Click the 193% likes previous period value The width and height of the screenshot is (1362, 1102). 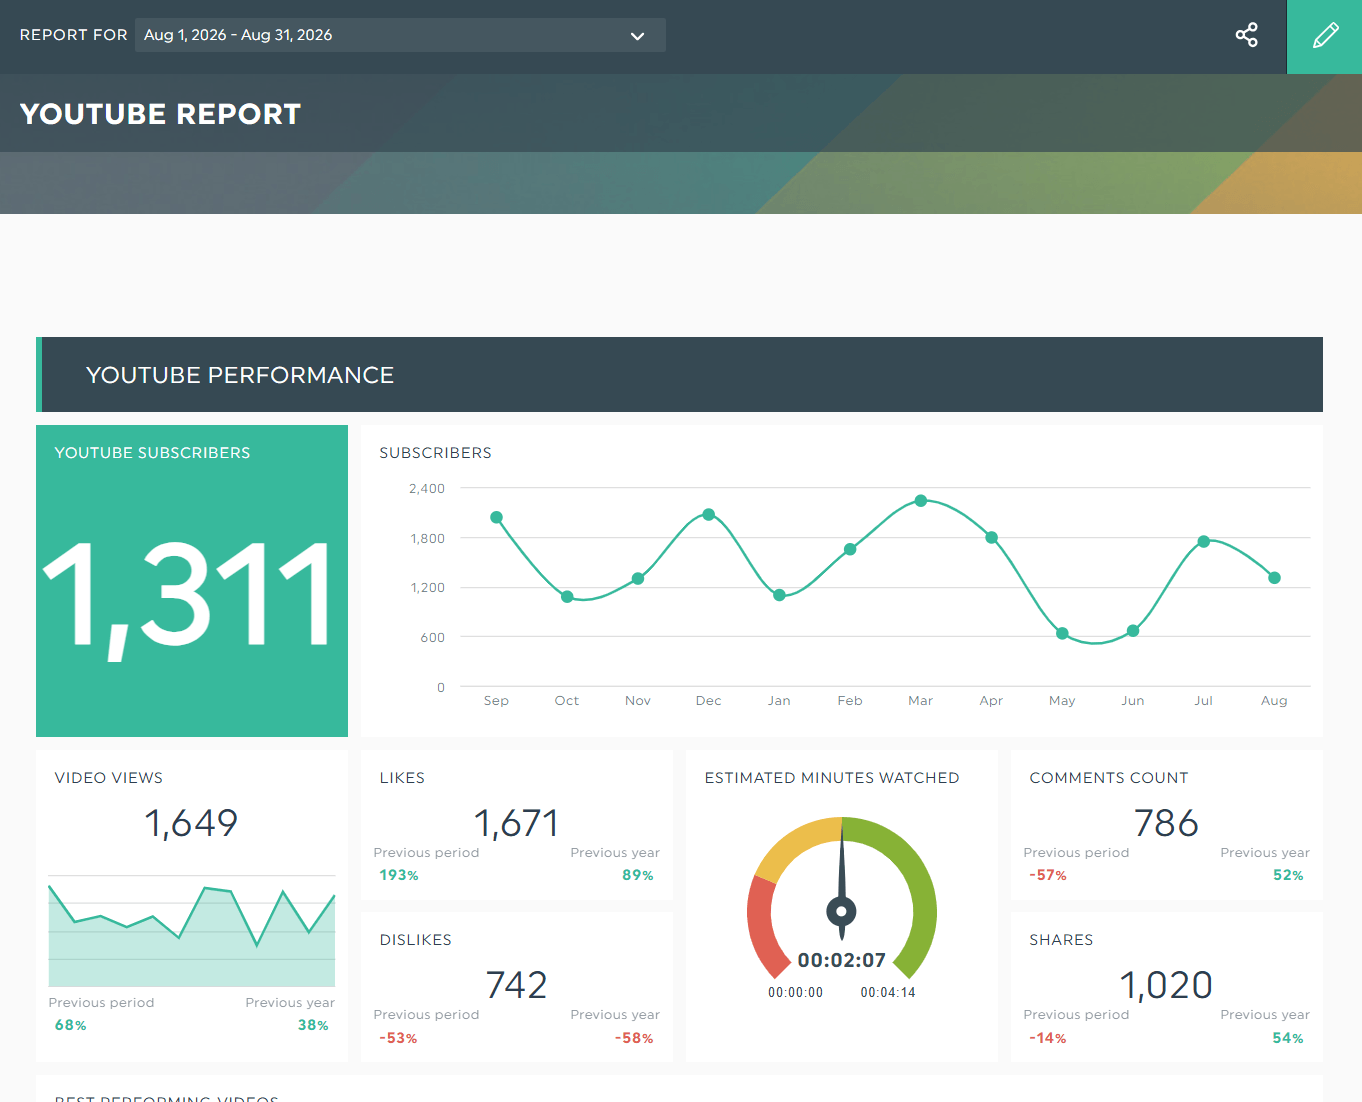[x=399, y=875]
